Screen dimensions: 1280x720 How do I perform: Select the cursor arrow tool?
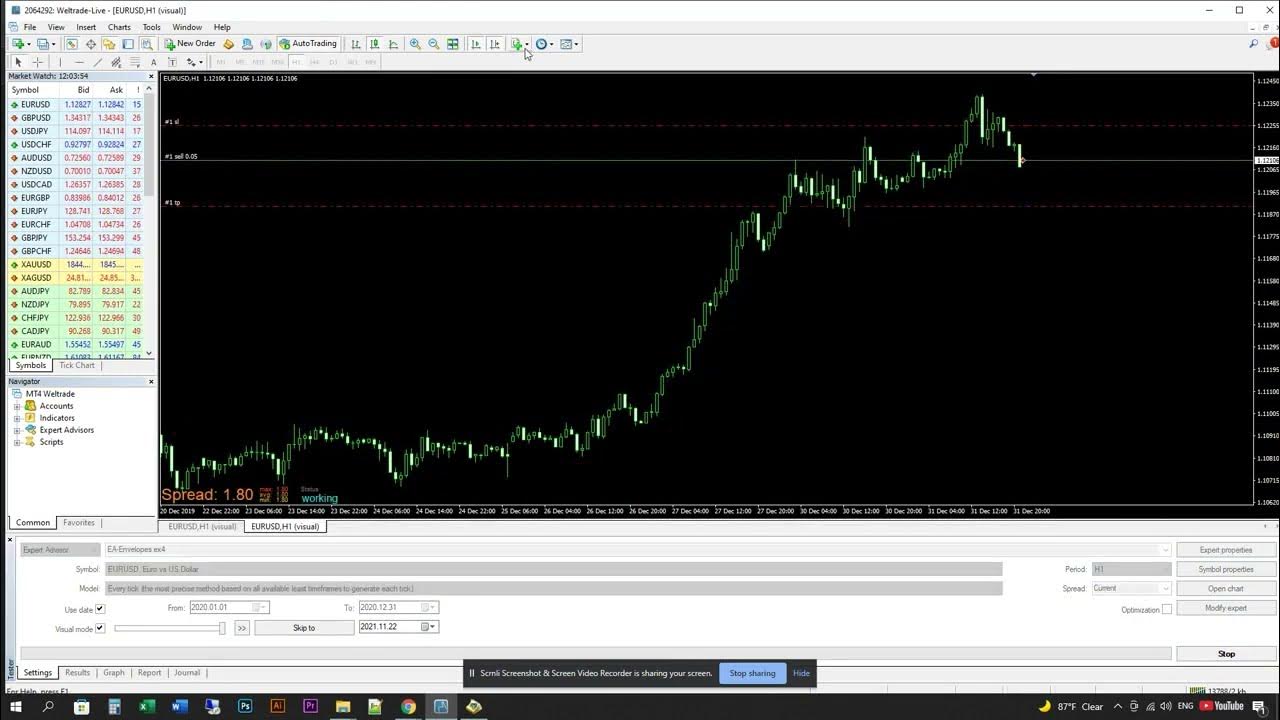pos(18,62)
